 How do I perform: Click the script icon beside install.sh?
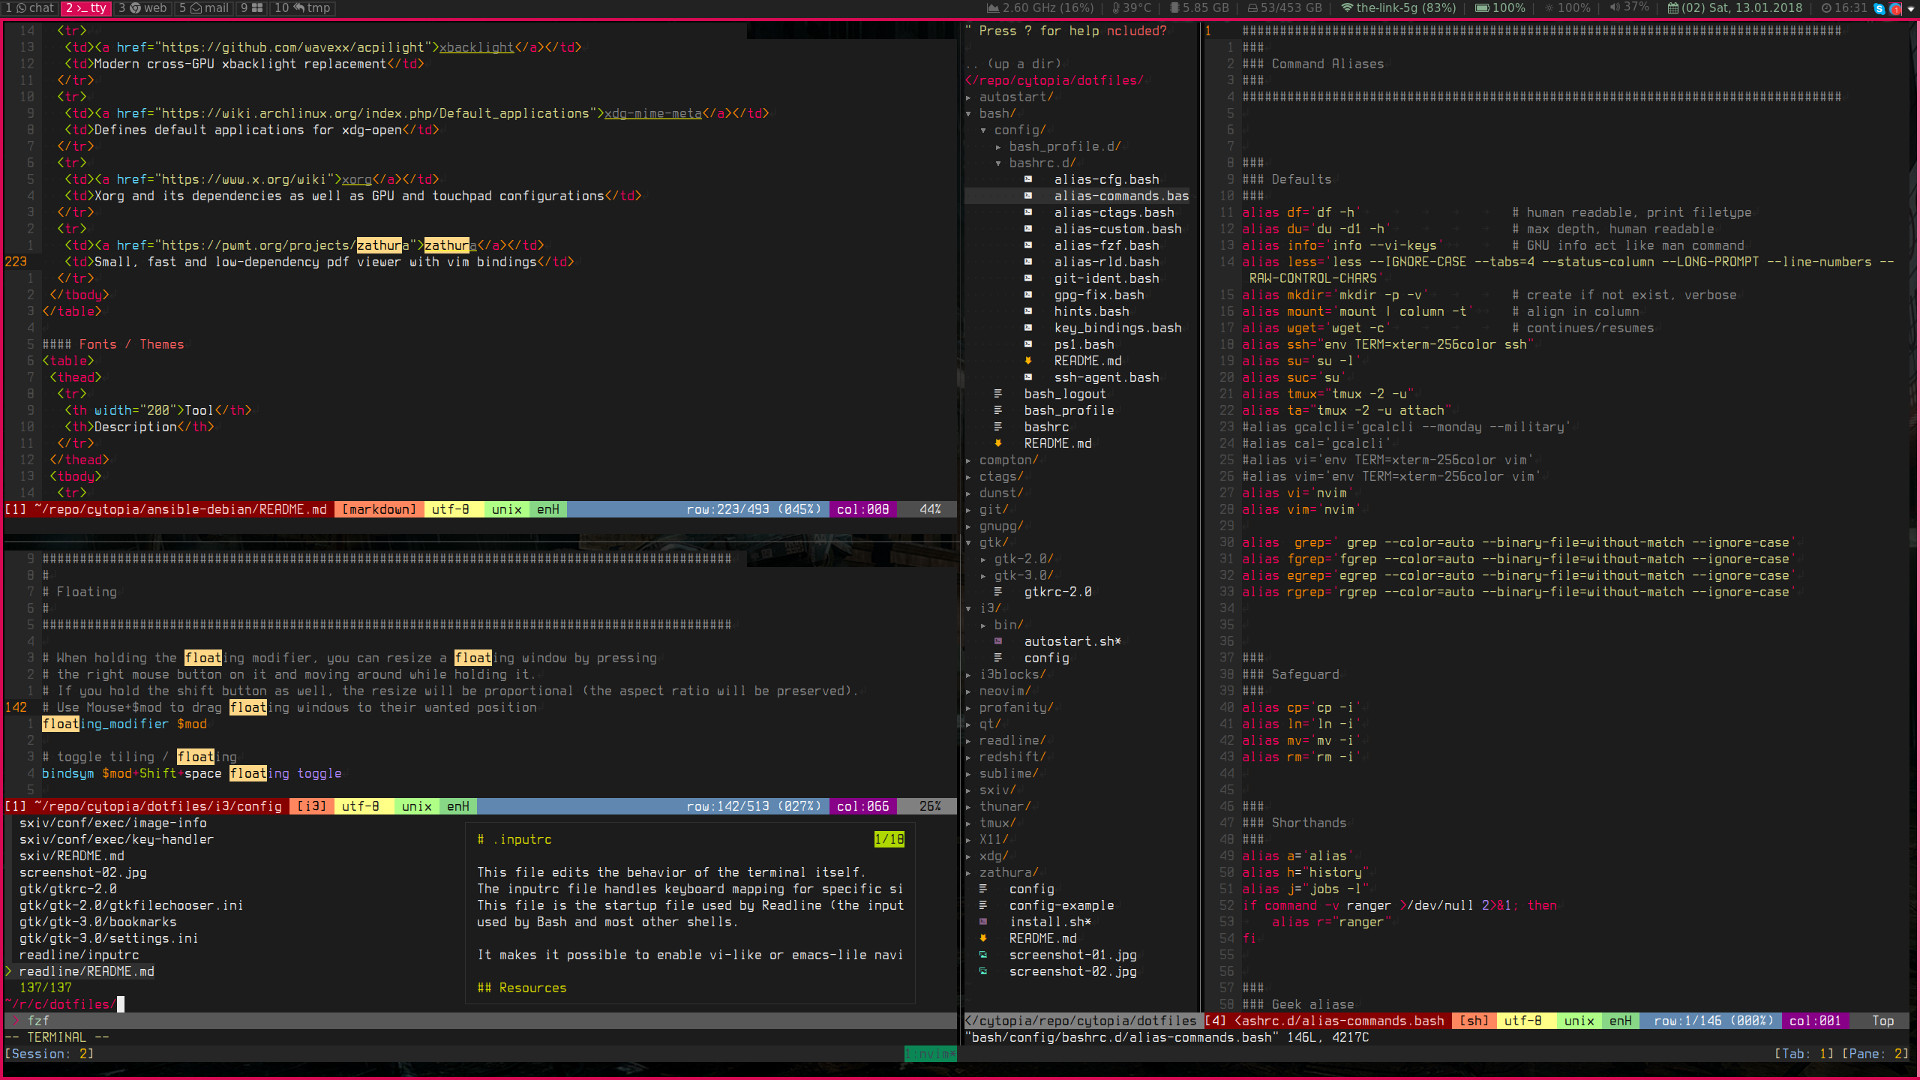coord(983,922)
